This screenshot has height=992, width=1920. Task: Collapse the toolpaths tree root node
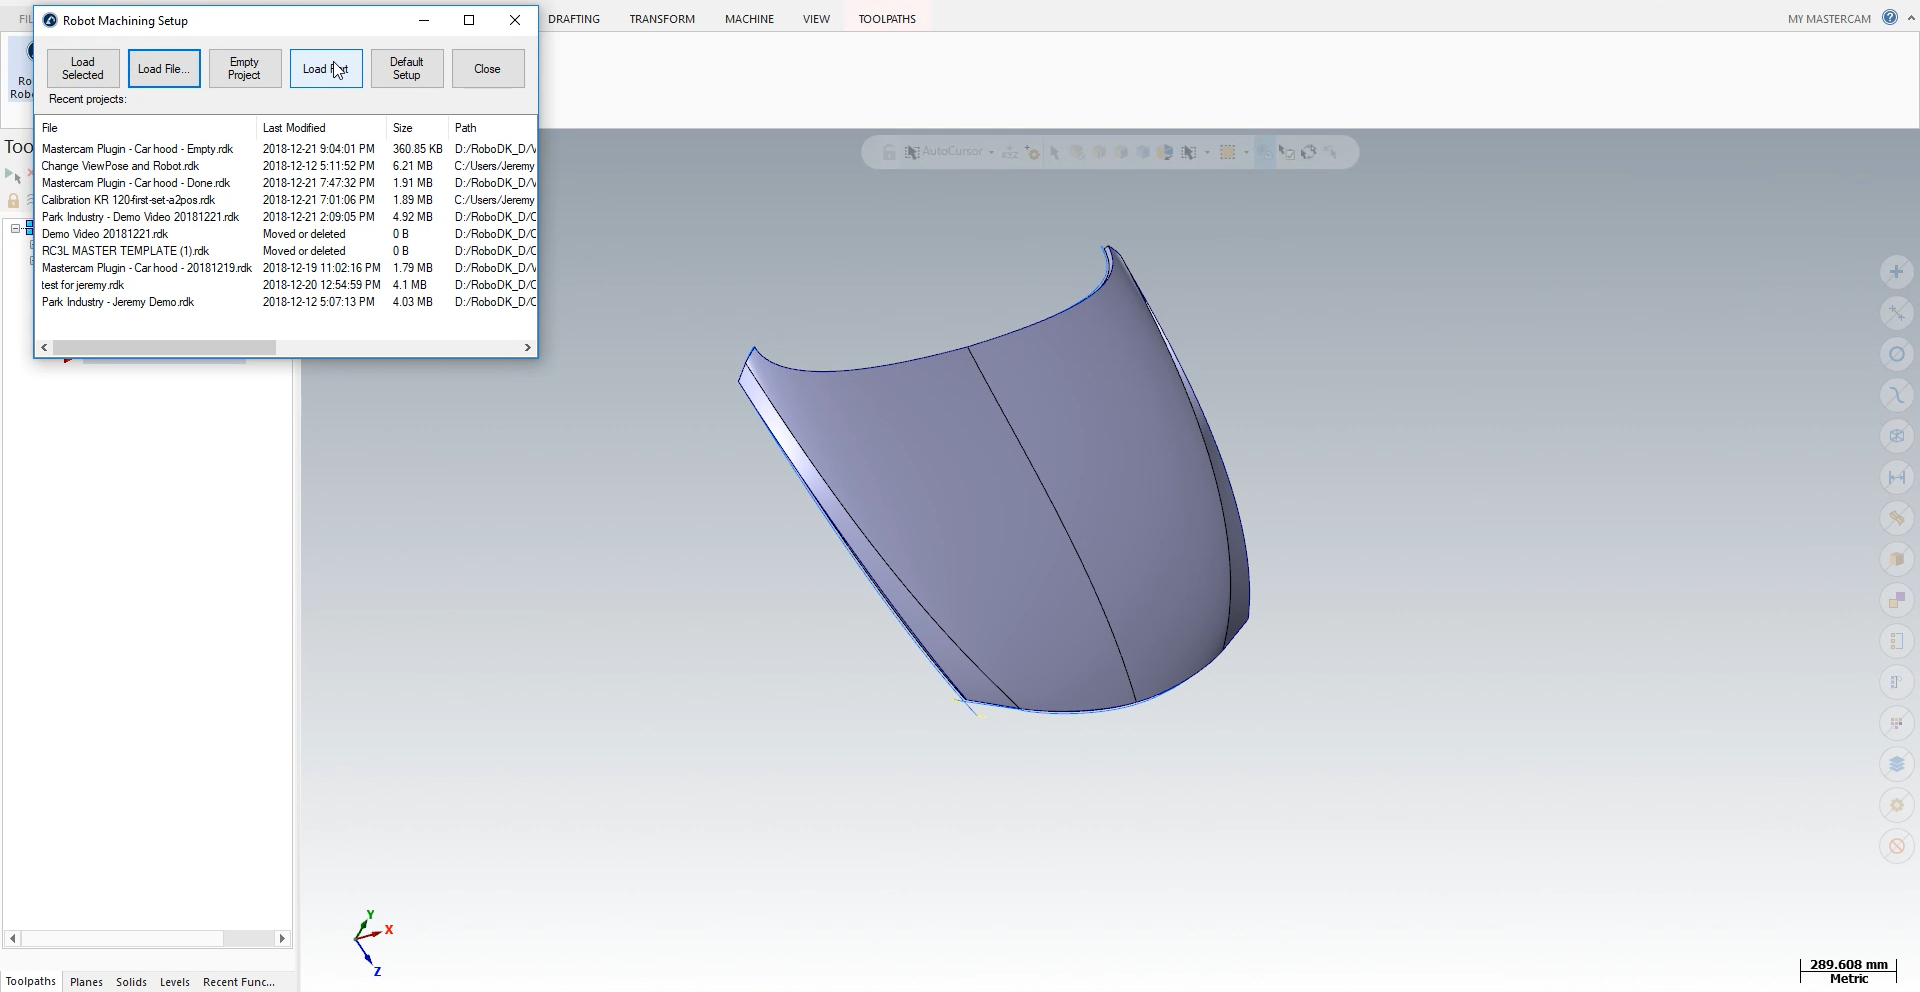pyautogui.click(x=16, y=229)
